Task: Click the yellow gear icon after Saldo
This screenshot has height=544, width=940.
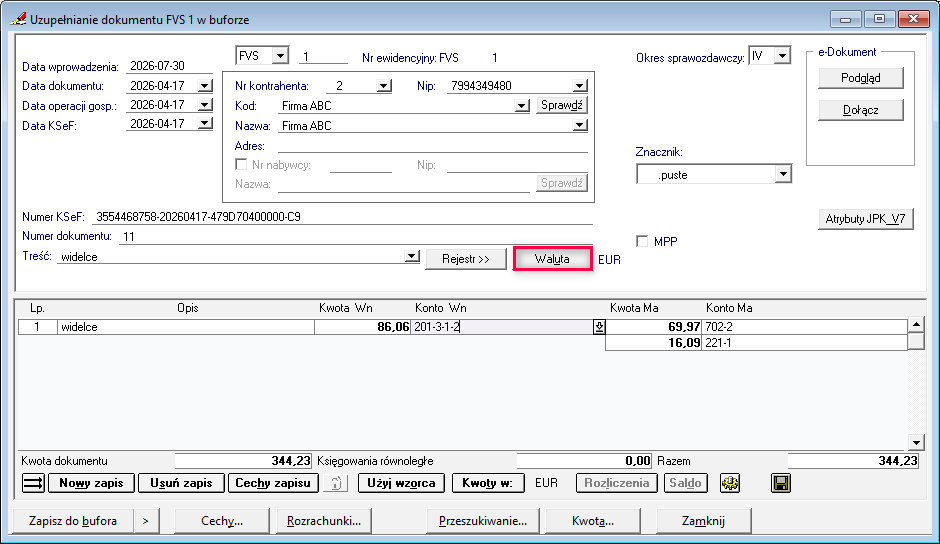Action: [x=730, y=483]
